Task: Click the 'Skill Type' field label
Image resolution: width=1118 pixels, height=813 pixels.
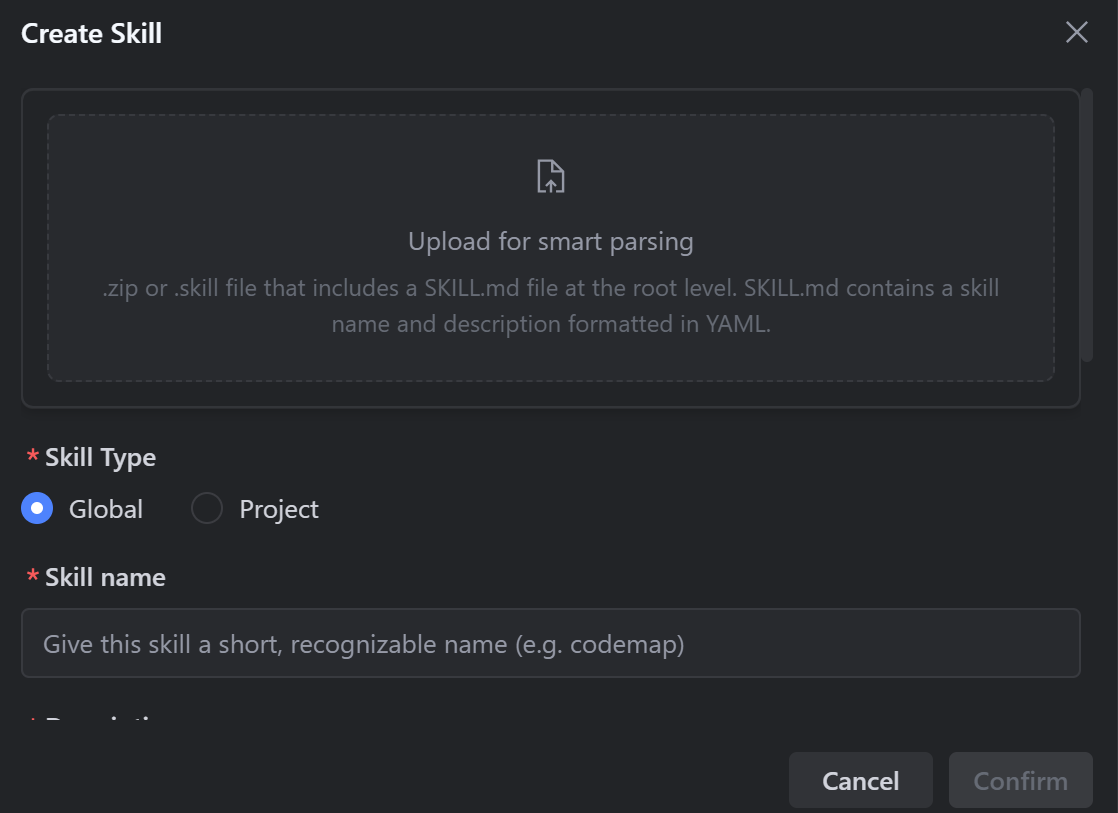Action: coord(100,457)
